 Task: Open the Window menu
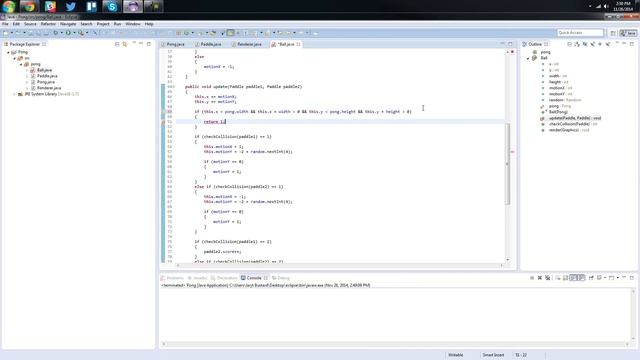(x=133, y=24)
